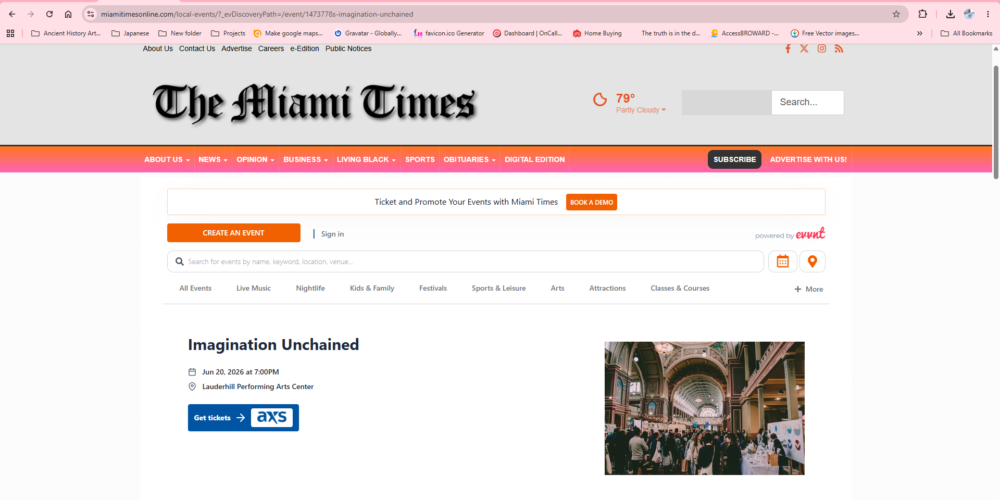Select the Sports & Leisure category tab
This screenshot has width=1000, height=500.
click(x=499, y=288)
